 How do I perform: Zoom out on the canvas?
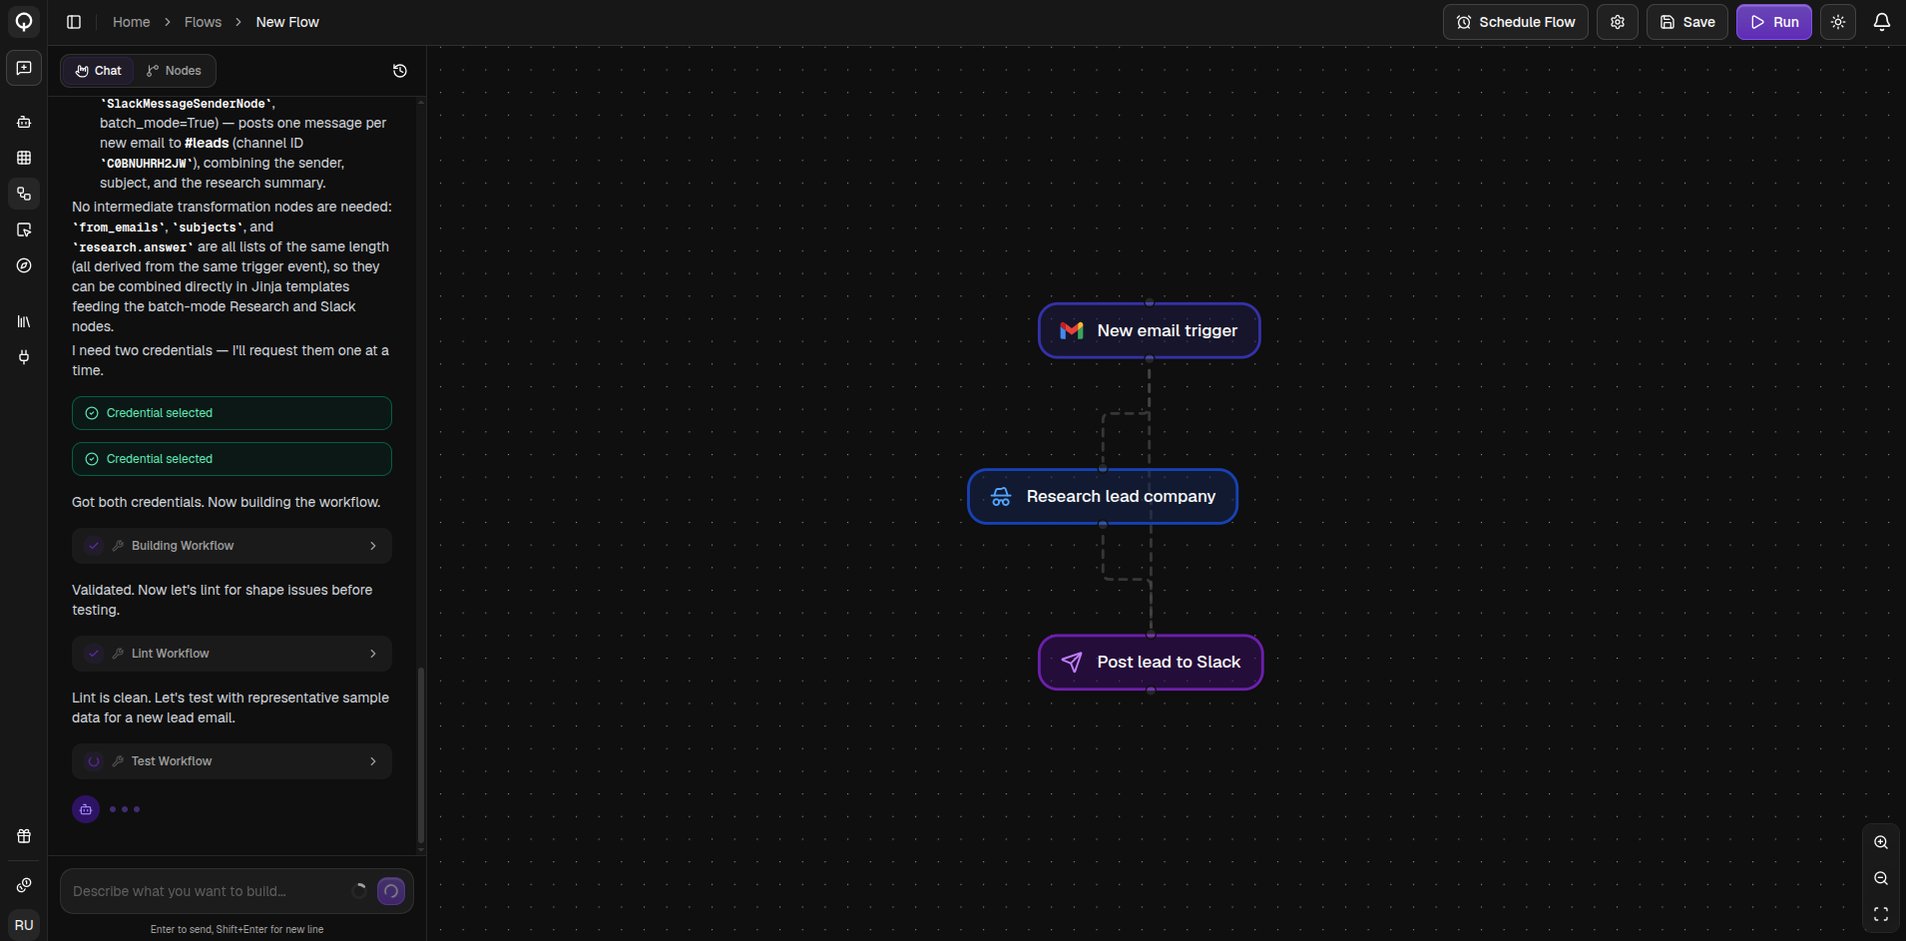pyautogui.click(x=1881, y=879)
